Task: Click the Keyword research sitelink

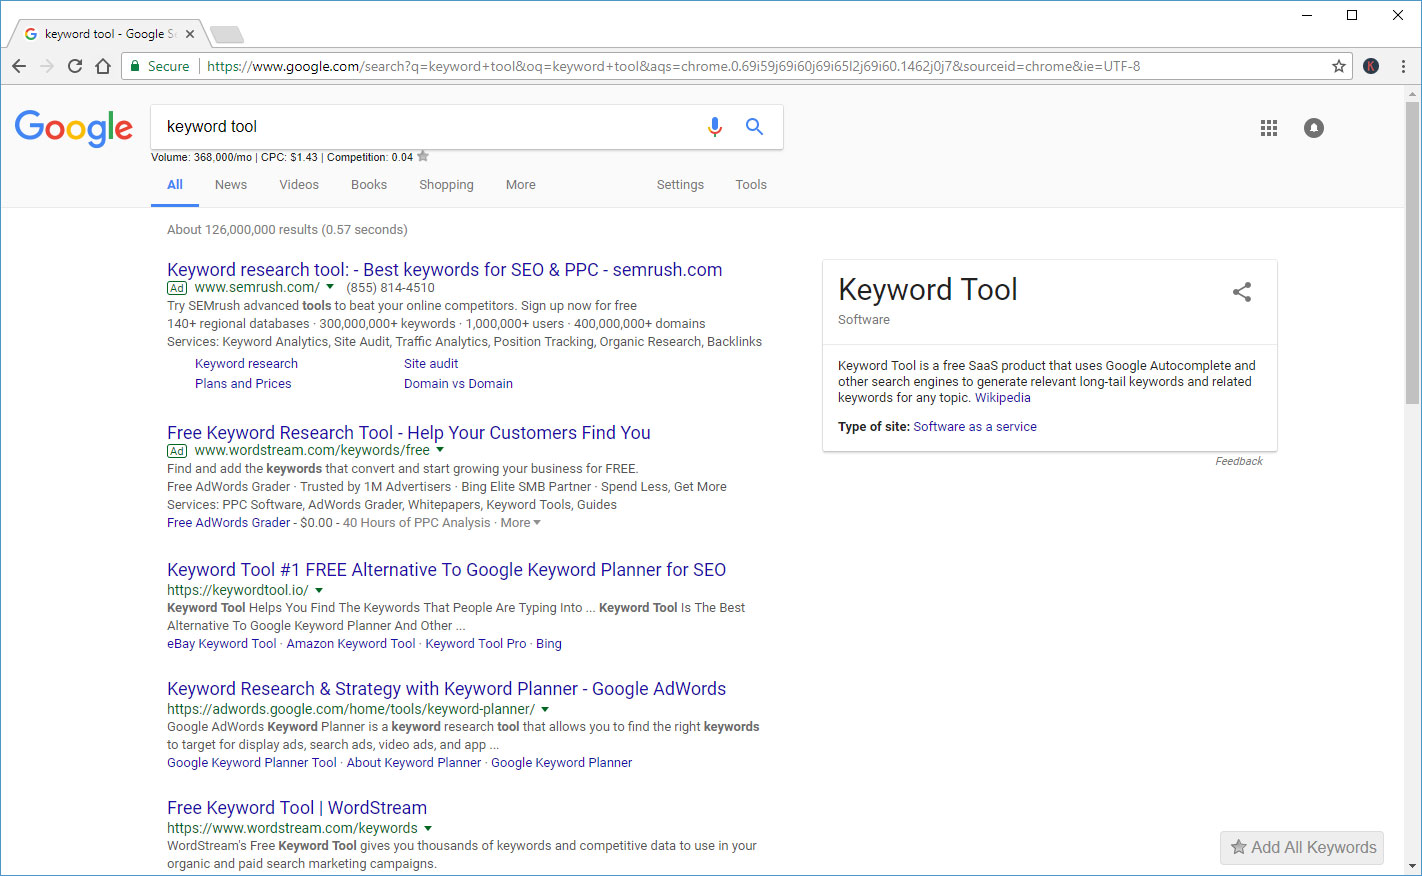Action: tap(246, 364)
